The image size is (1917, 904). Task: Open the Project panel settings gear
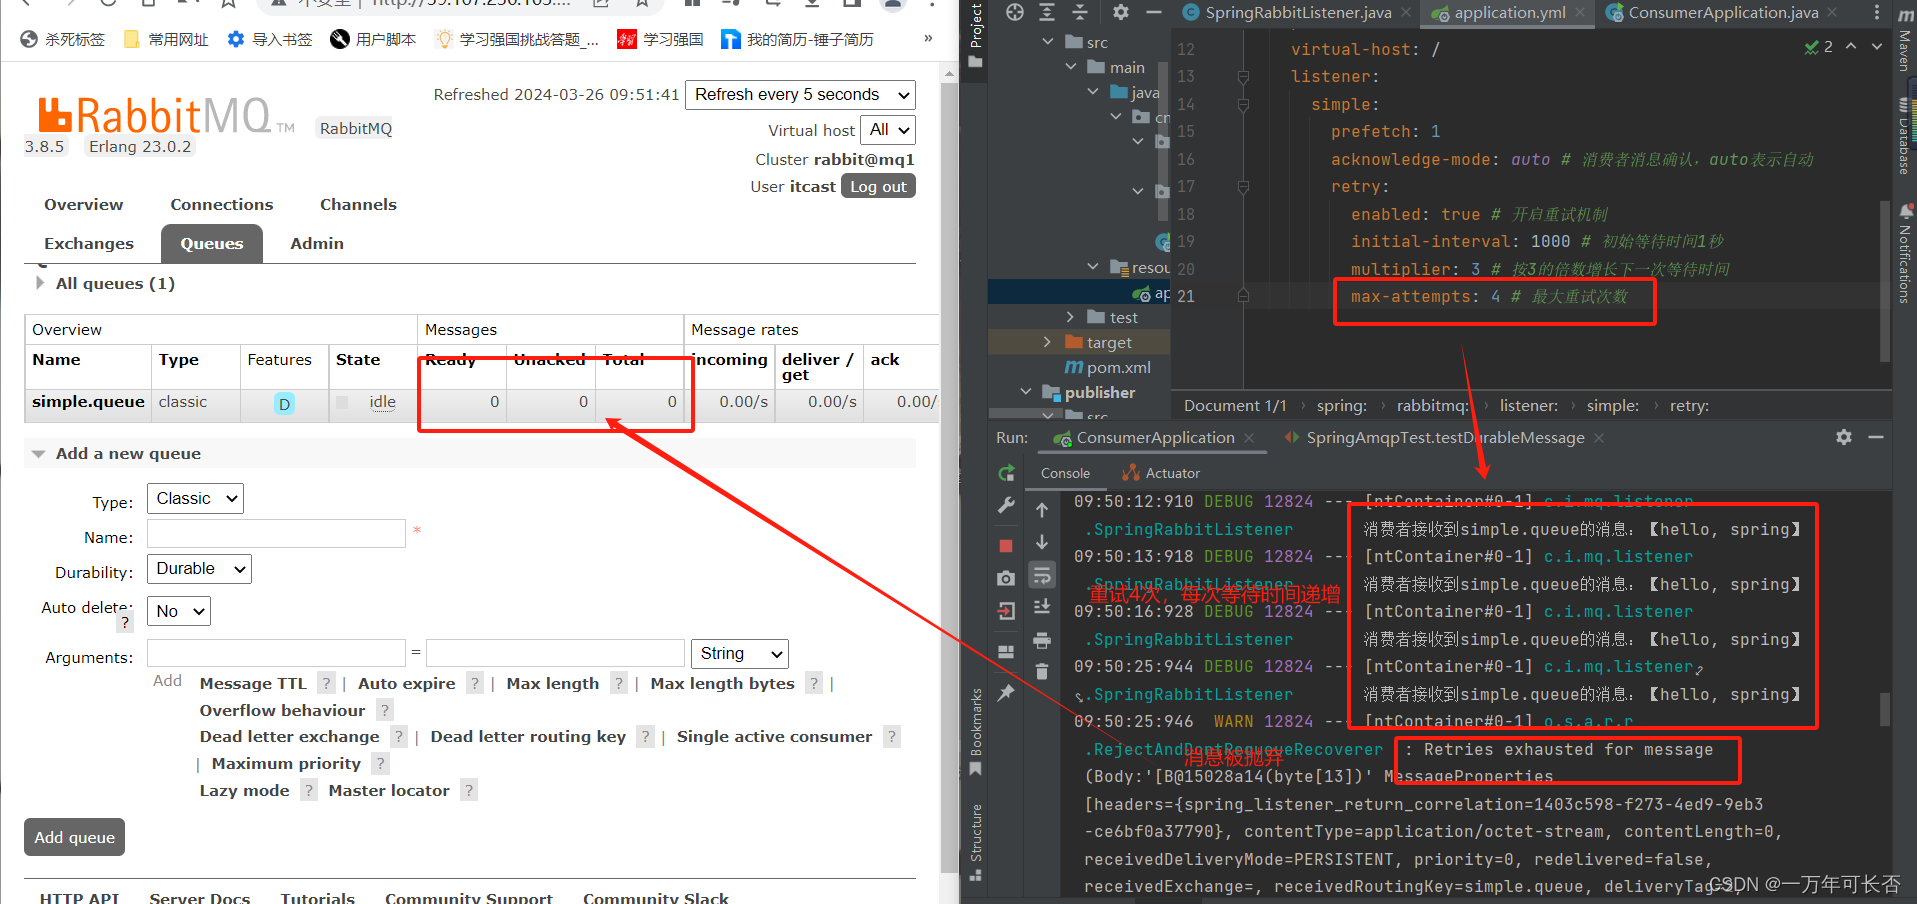tap(1121, 12)
